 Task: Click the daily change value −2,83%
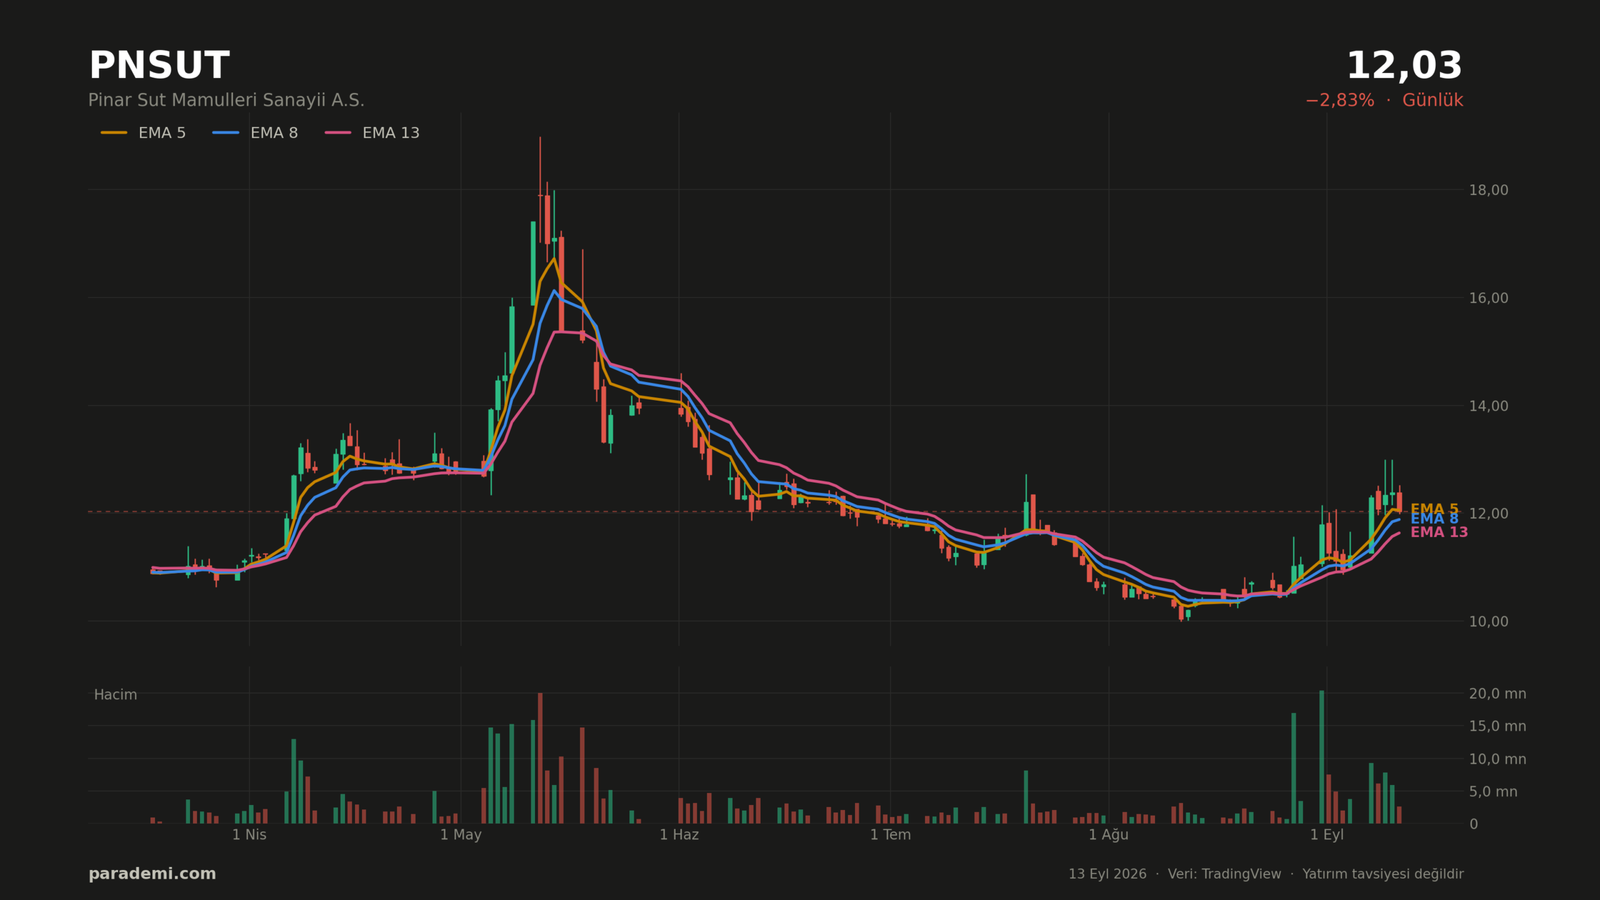coord(1340,101)
